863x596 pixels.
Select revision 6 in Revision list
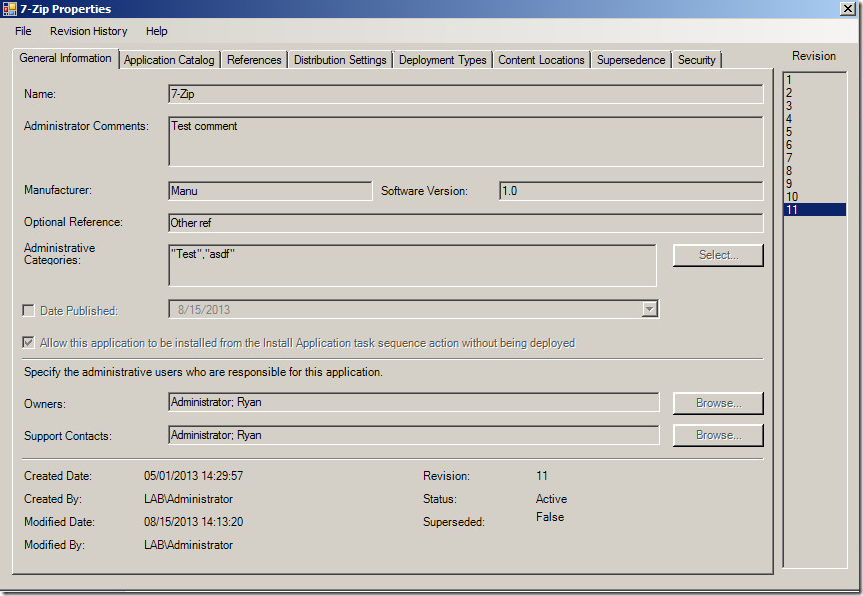(815, 145)
